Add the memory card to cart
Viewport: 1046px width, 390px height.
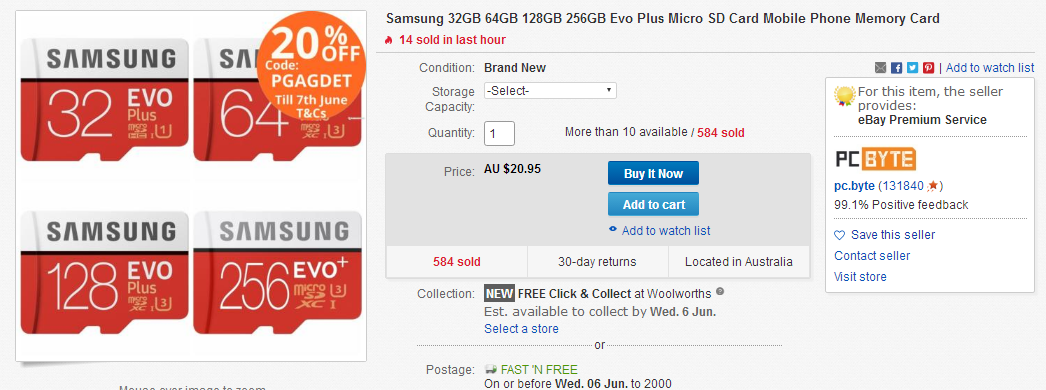(x=653, y=205)
